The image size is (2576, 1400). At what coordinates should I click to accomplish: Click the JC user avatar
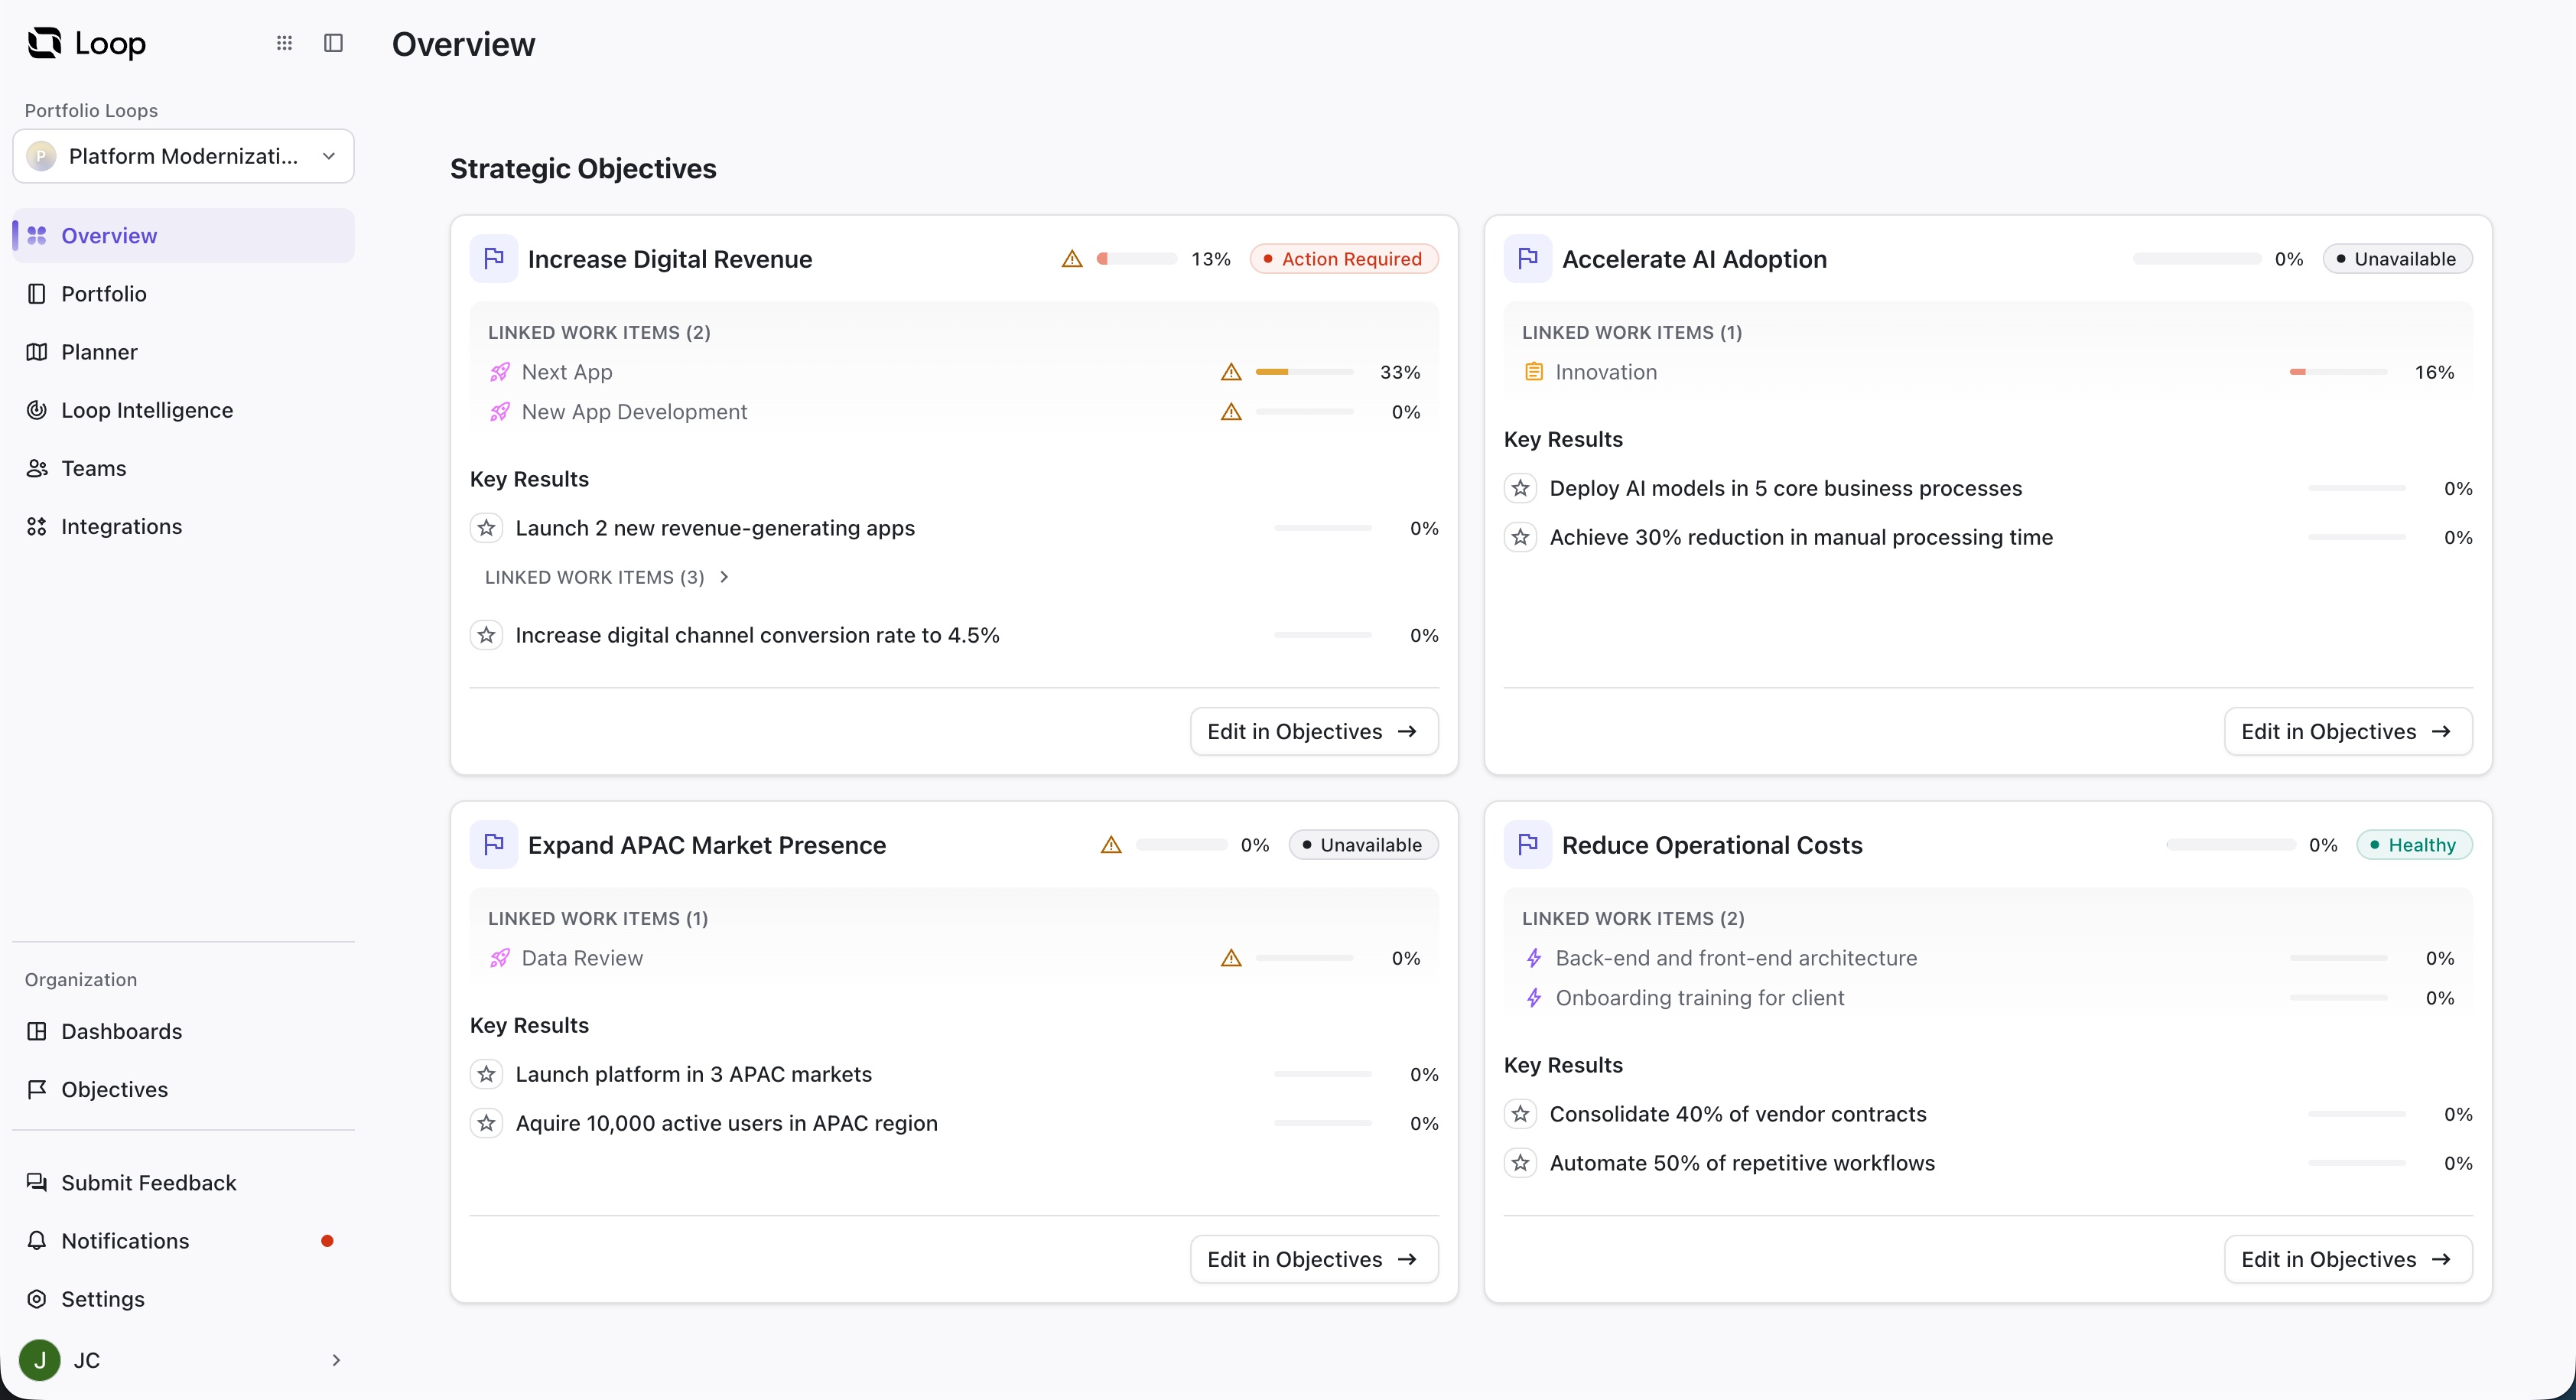(40, 1360)
